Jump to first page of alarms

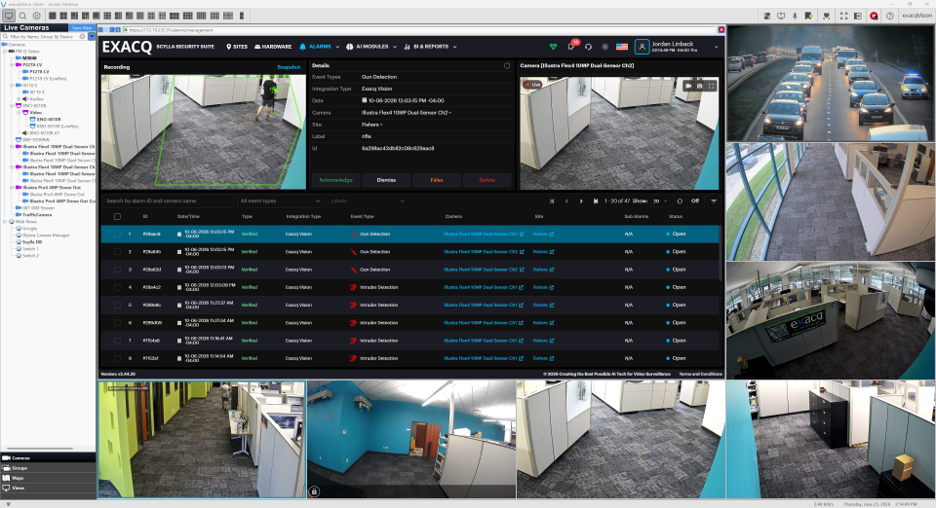pyautogui.click(x=552, y=201)
